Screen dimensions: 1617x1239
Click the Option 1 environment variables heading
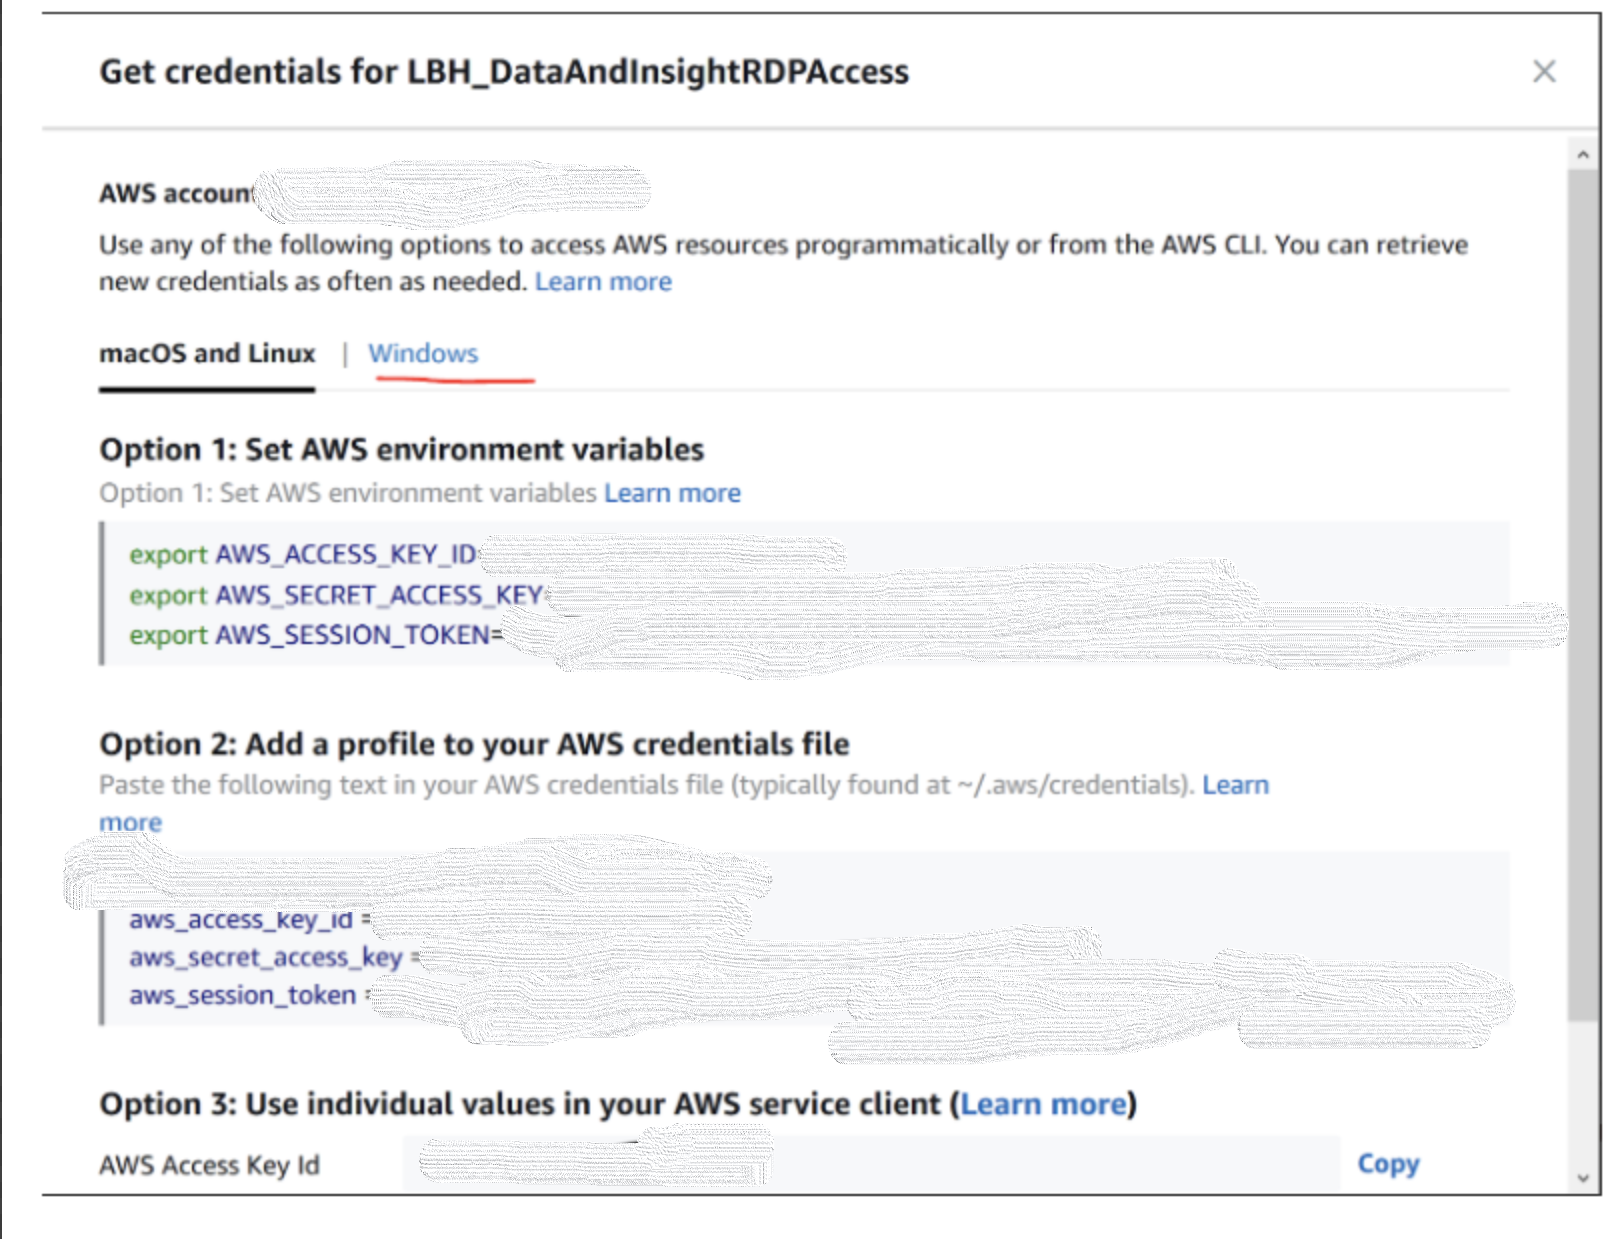[x=401, y=450]
